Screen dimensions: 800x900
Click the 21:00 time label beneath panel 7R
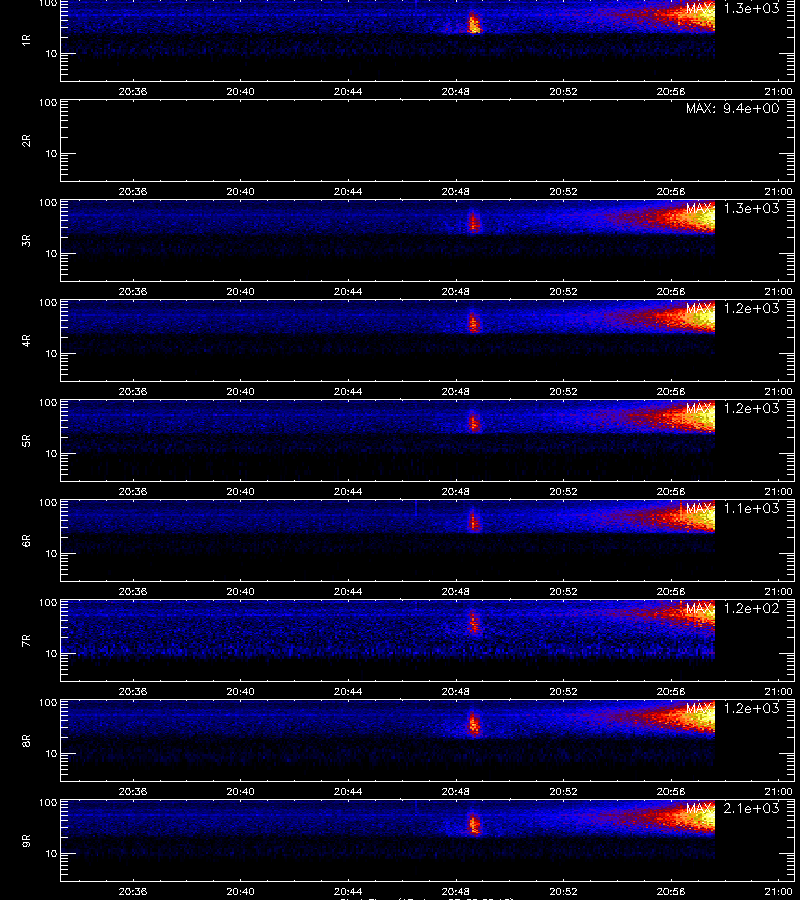(778, 691)
